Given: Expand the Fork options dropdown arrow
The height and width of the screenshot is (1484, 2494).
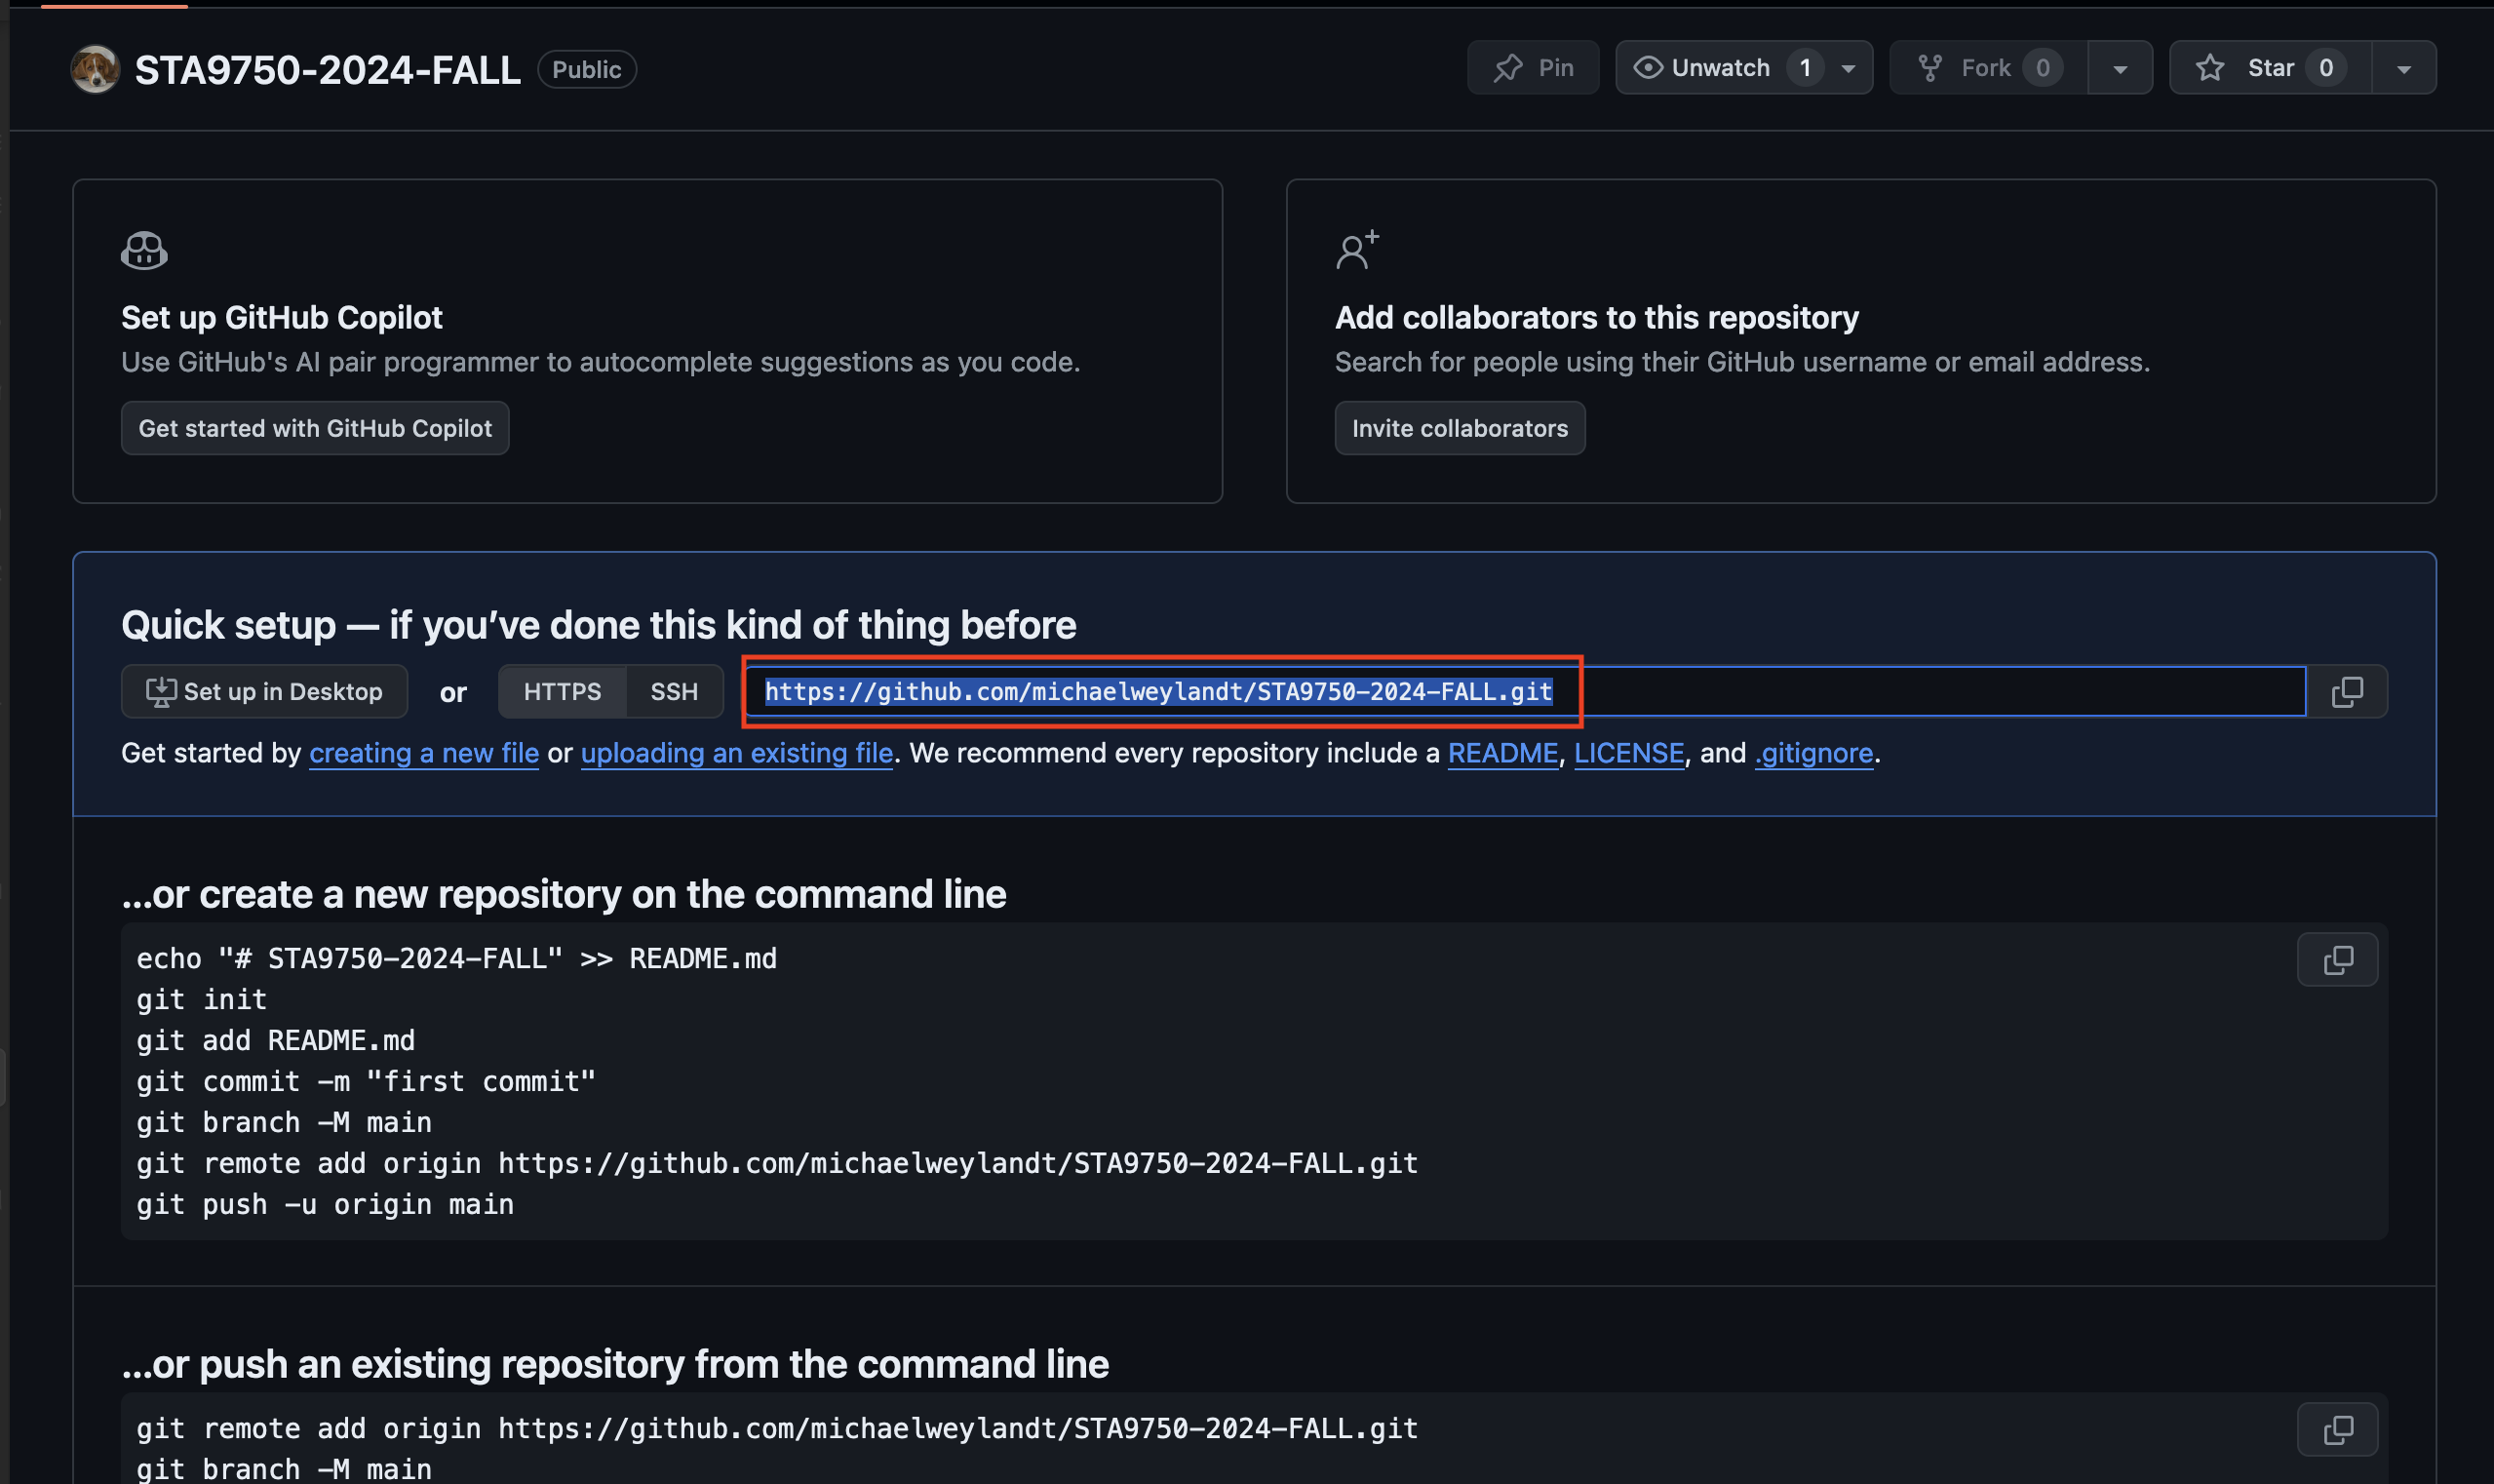Looking at the screenshot, I should tap(2120, 68).
